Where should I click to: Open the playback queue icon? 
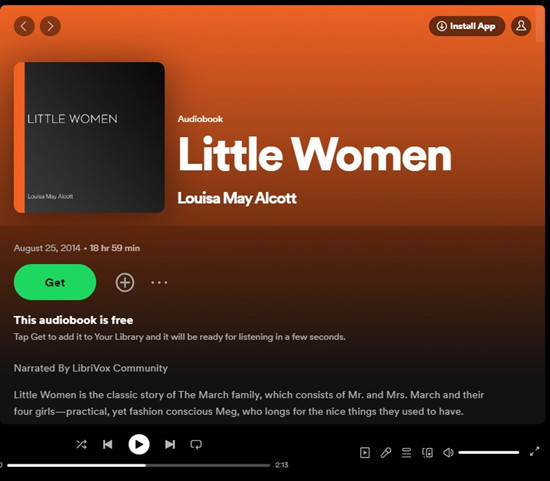click(407, 453)
